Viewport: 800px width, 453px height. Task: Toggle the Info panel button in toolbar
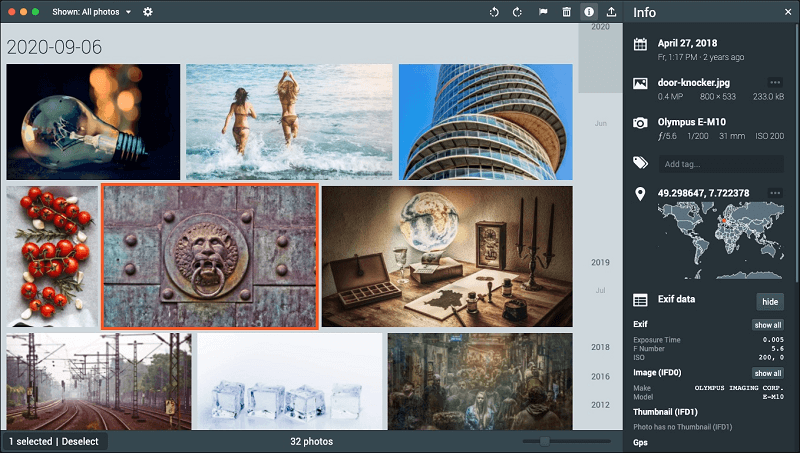589,12
